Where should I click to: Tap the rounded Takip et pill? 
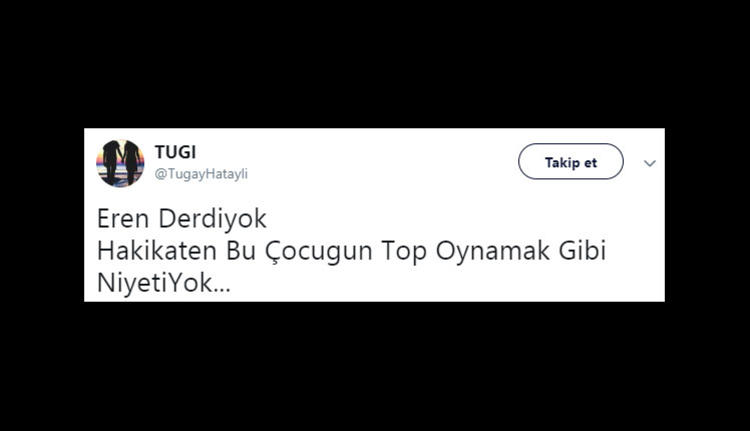(571, 162)
